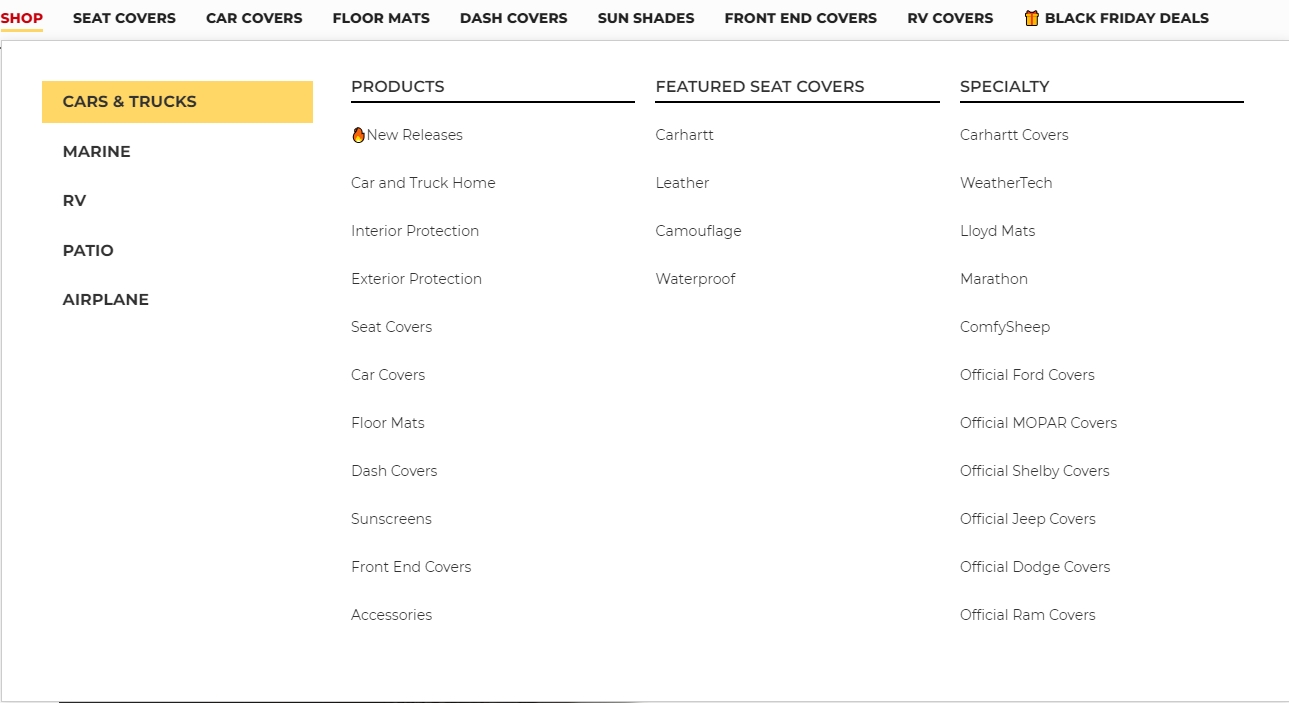The height and width of the screenshot is (703, 1289).
Task: Open RV Covers in the navigation bar
Action: (x=950, y=18)
